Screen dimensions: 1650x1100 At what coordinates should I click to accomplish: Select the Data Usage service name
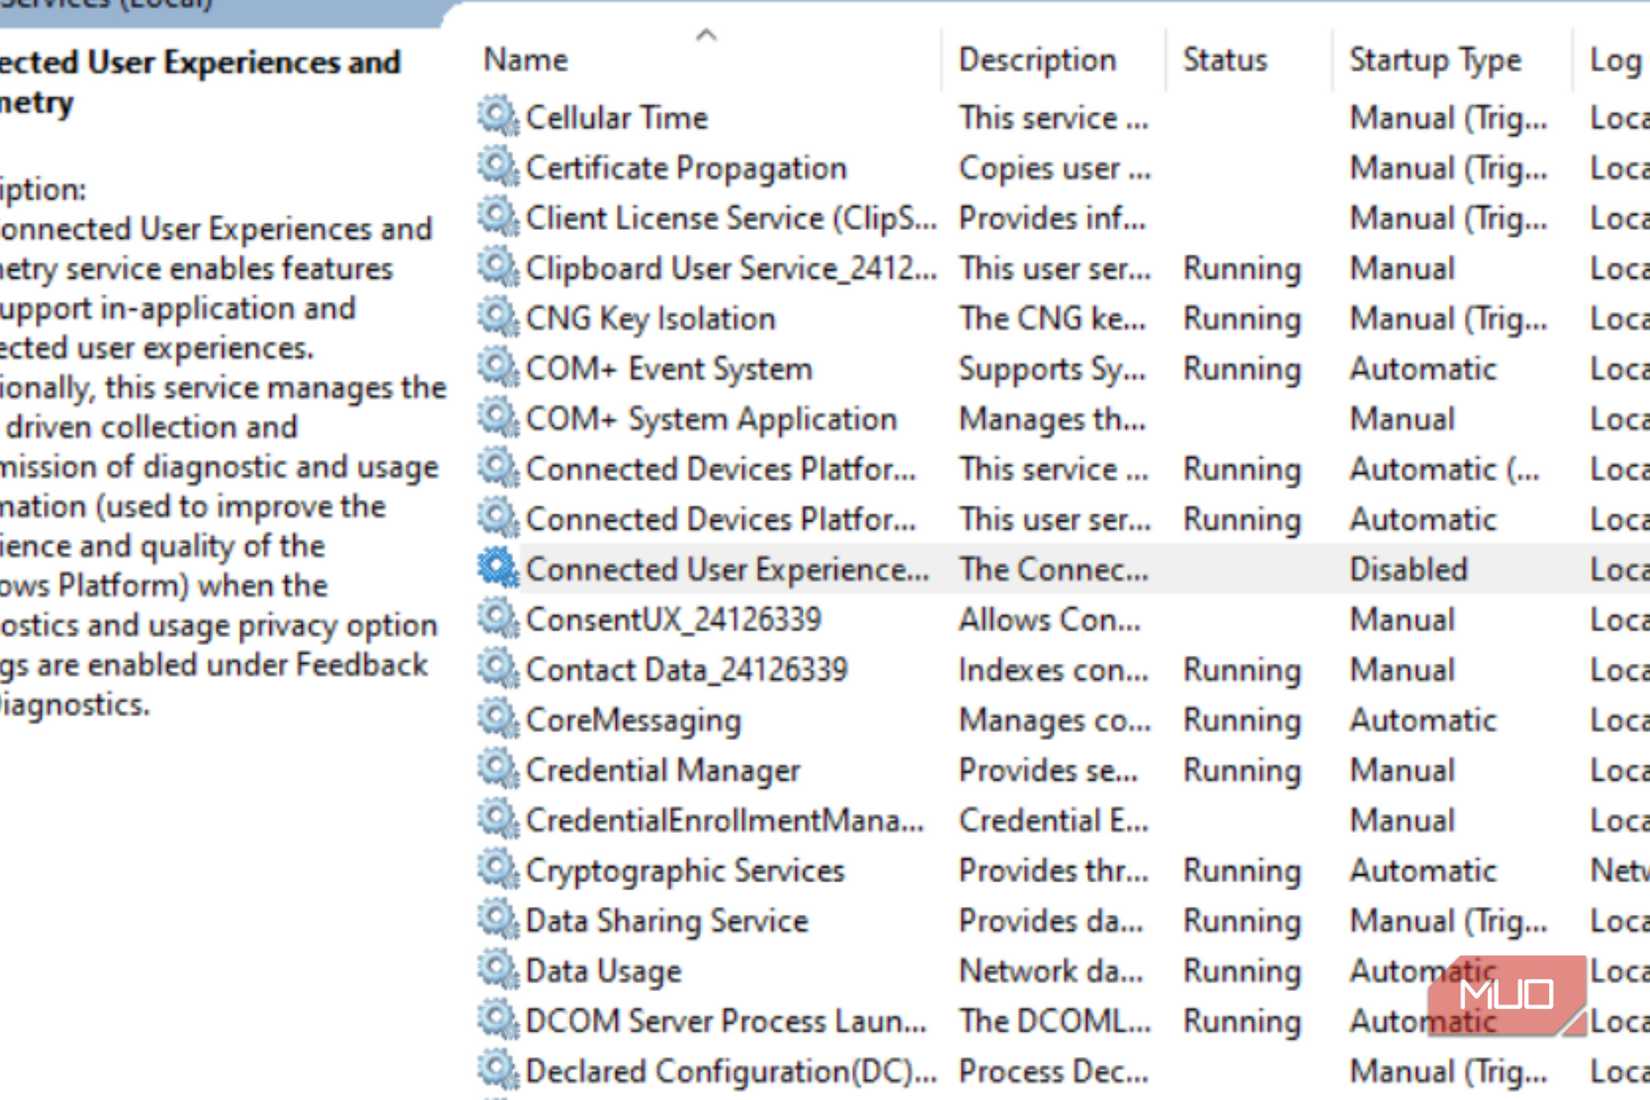tap(603, 971)
